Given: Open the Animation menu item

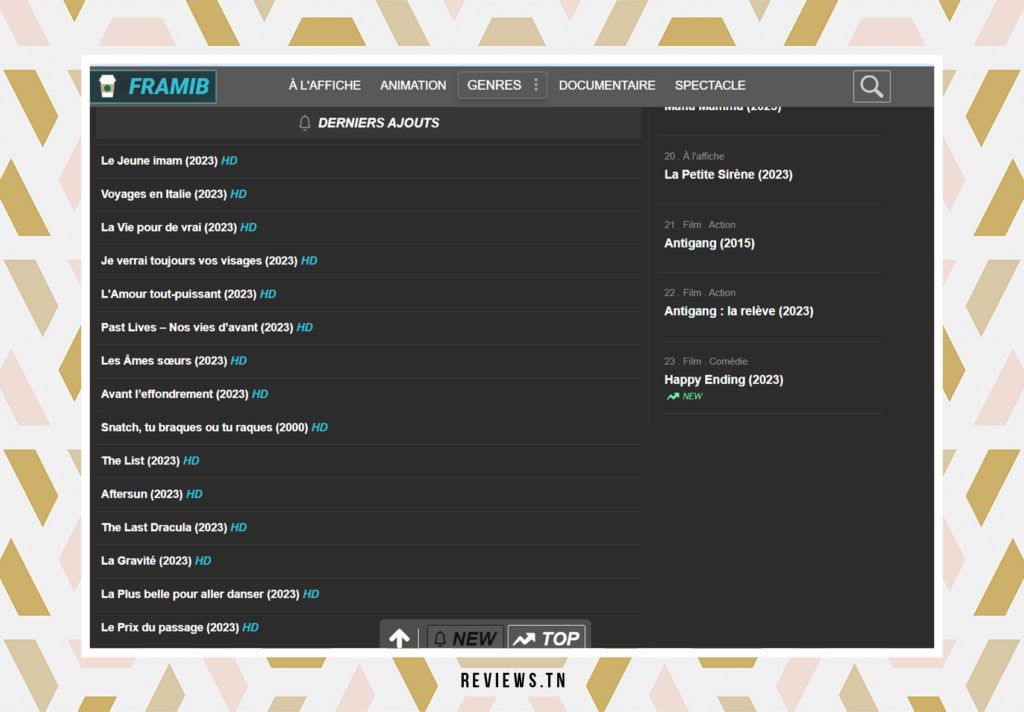Looking at the screenshot, I should [x=413, y=85].
